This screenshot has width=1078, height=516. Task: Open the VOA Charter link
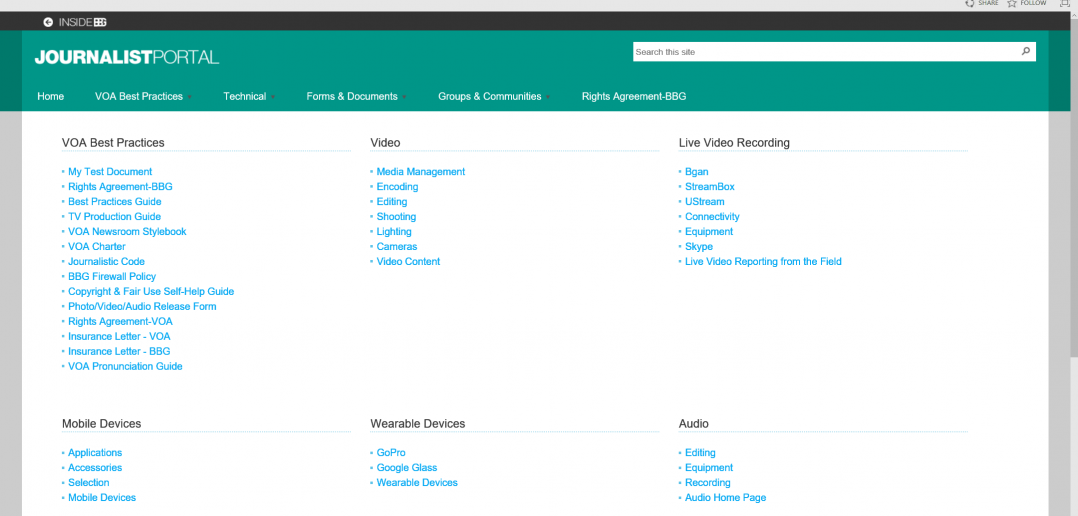pyautogui.click(x=97, y=247)
